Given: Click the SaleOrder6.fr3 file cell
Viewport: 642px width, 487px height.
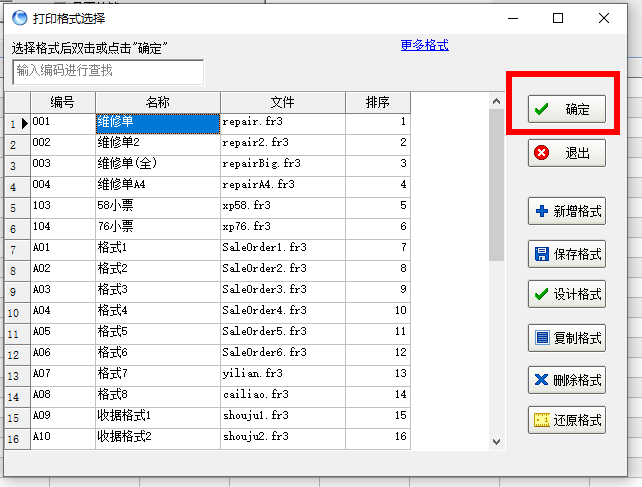Looking at the screenshot, I should click(283, 355).
